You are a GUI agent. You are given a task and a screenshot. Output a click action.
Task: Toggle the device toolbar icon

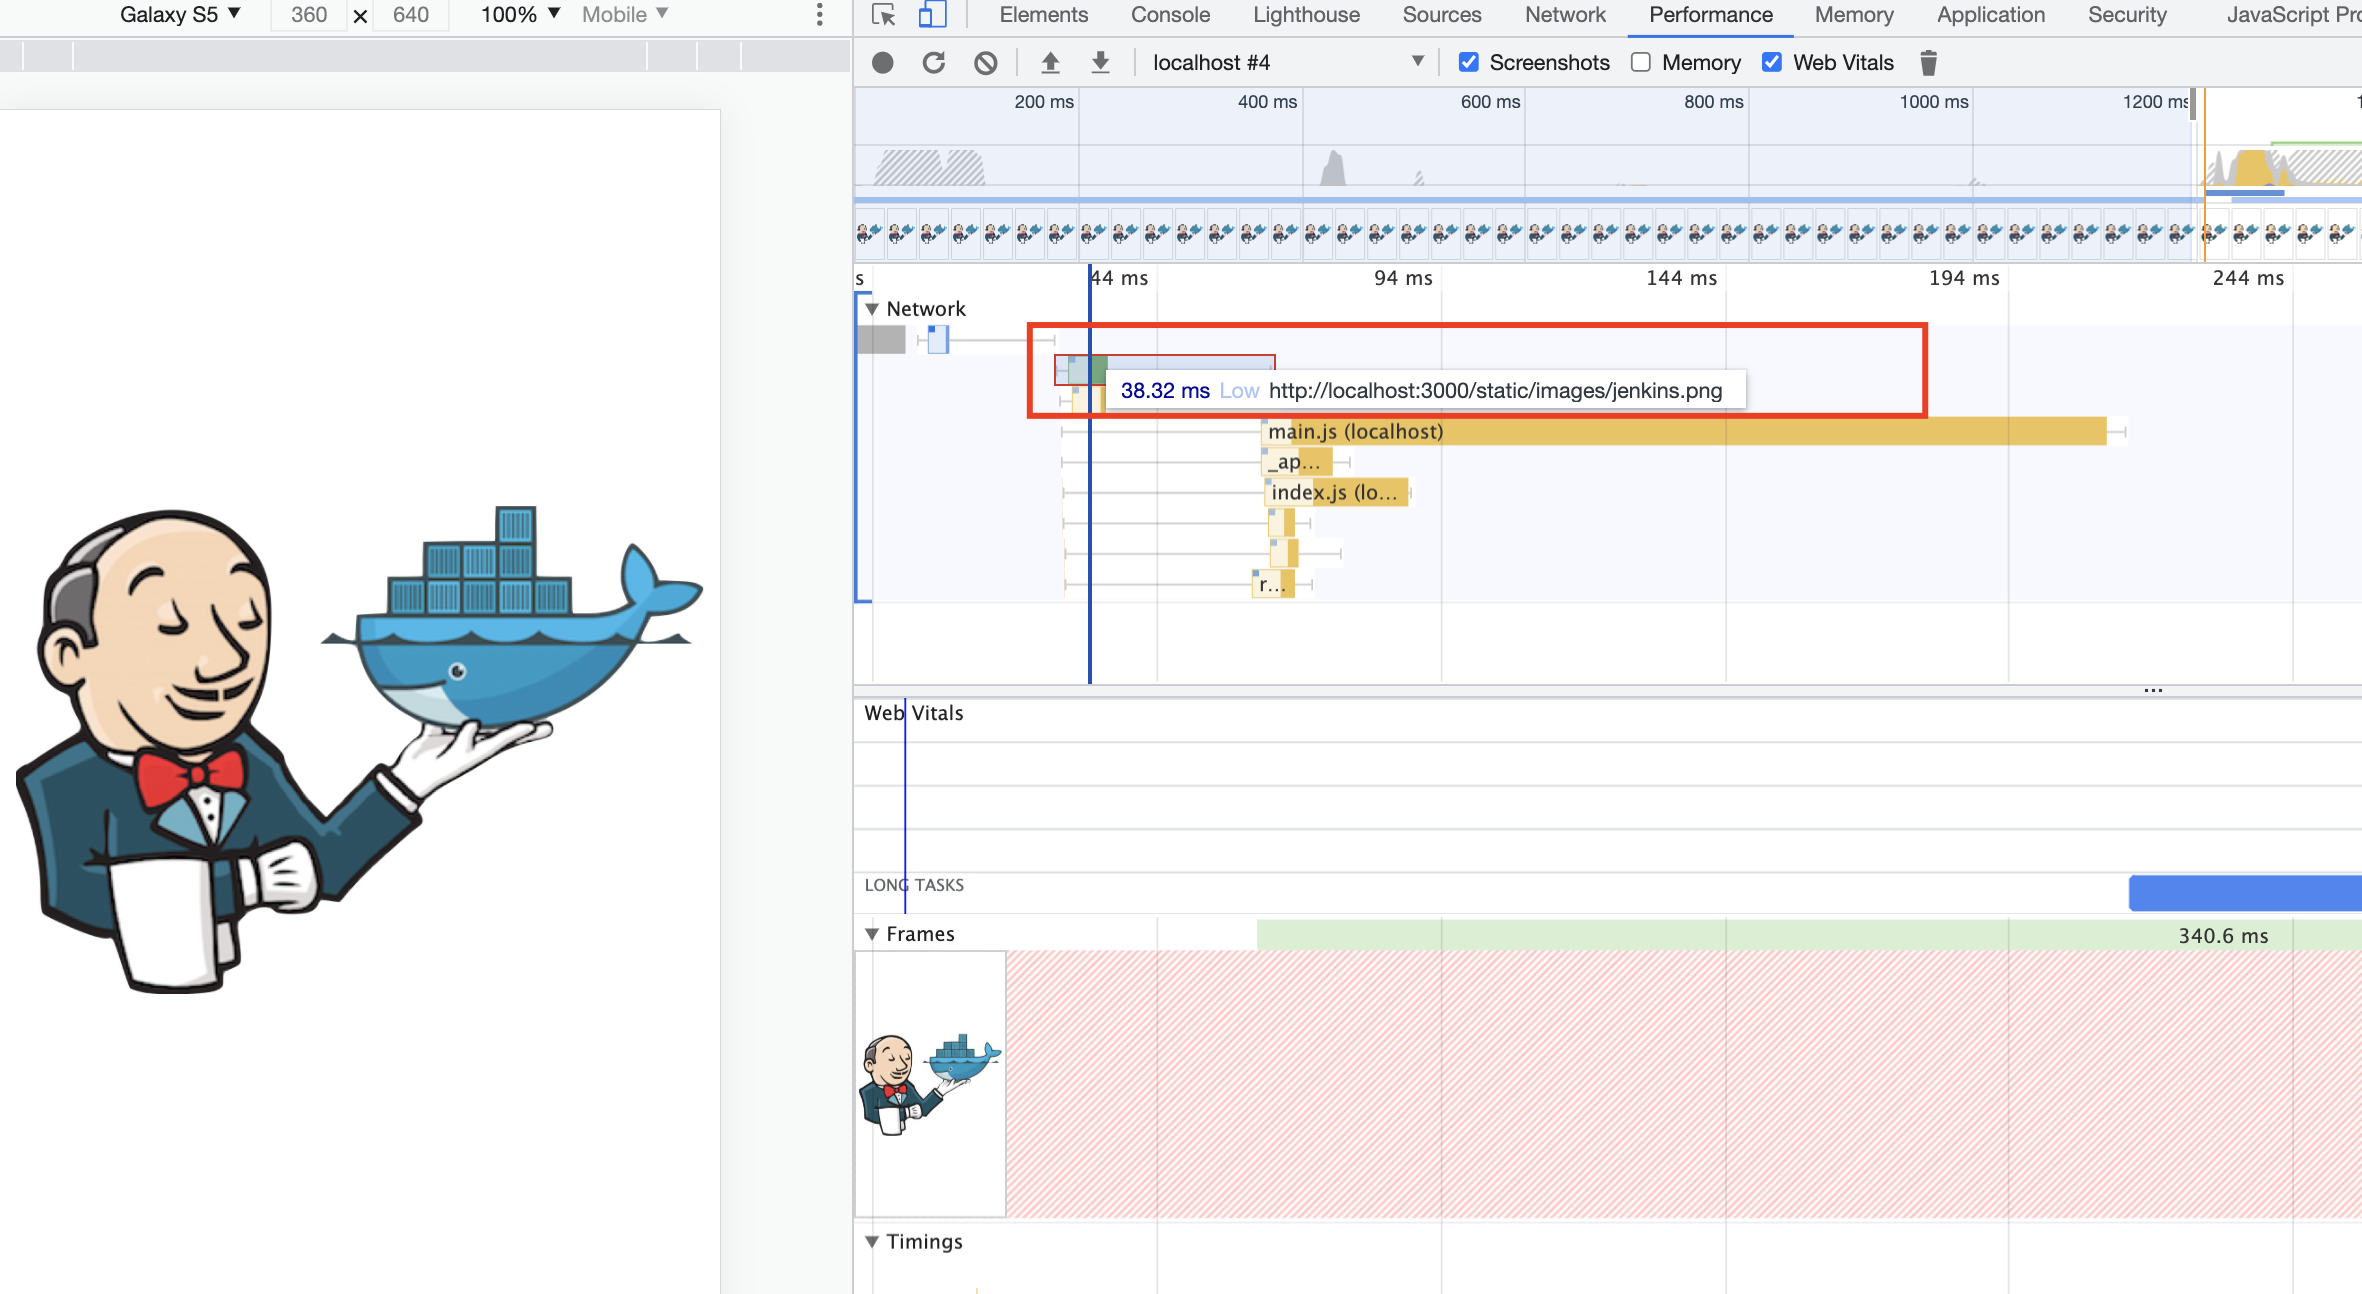click(932, 15)
